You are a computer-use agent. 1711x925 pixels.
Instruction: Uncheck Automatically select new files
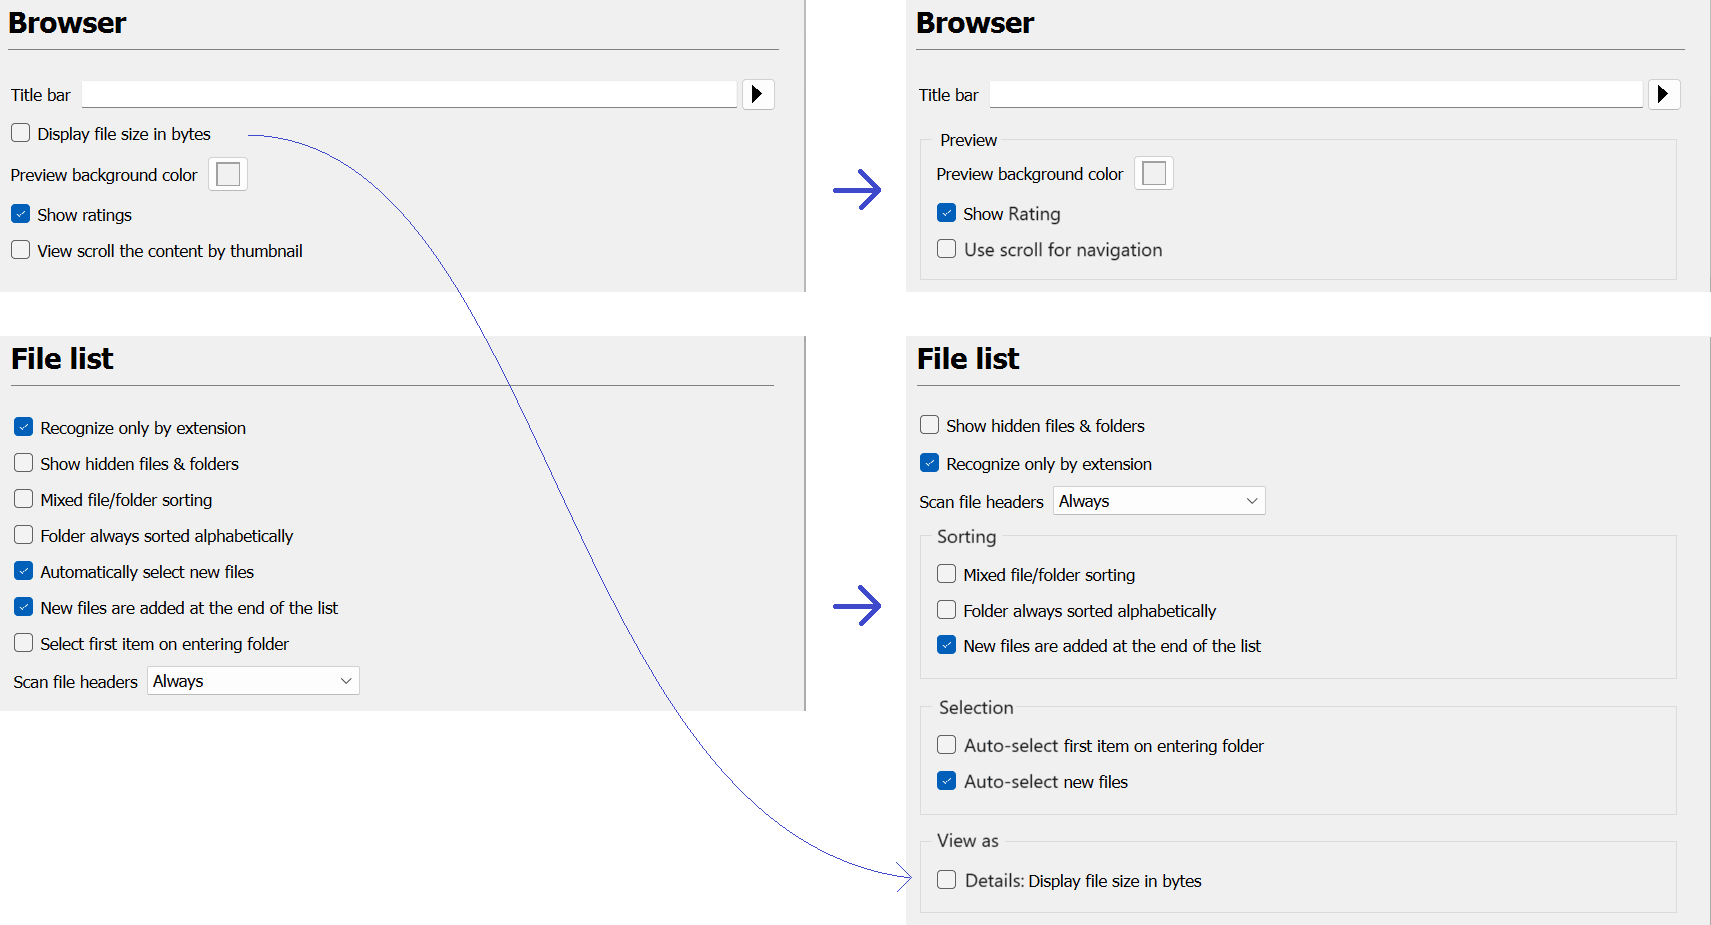24,571
